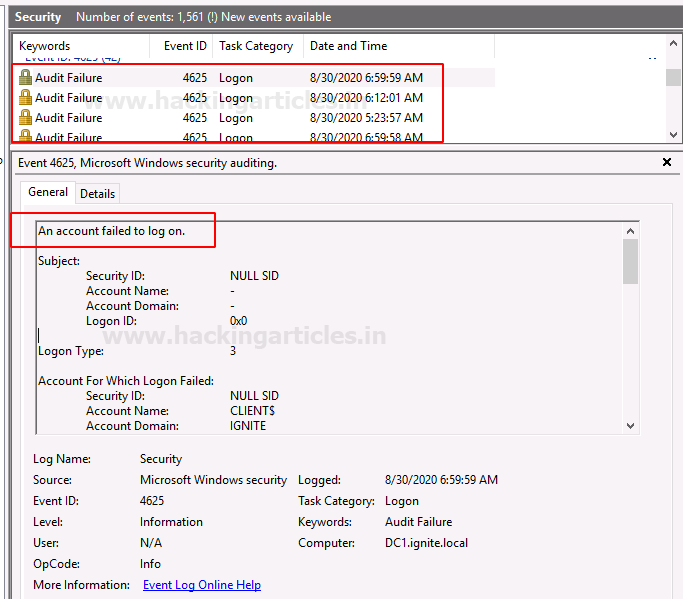Select the General tab
Image resolution: width=683 pixels, height=599 pixels.
pyautogui.click(x=48, y=192)
